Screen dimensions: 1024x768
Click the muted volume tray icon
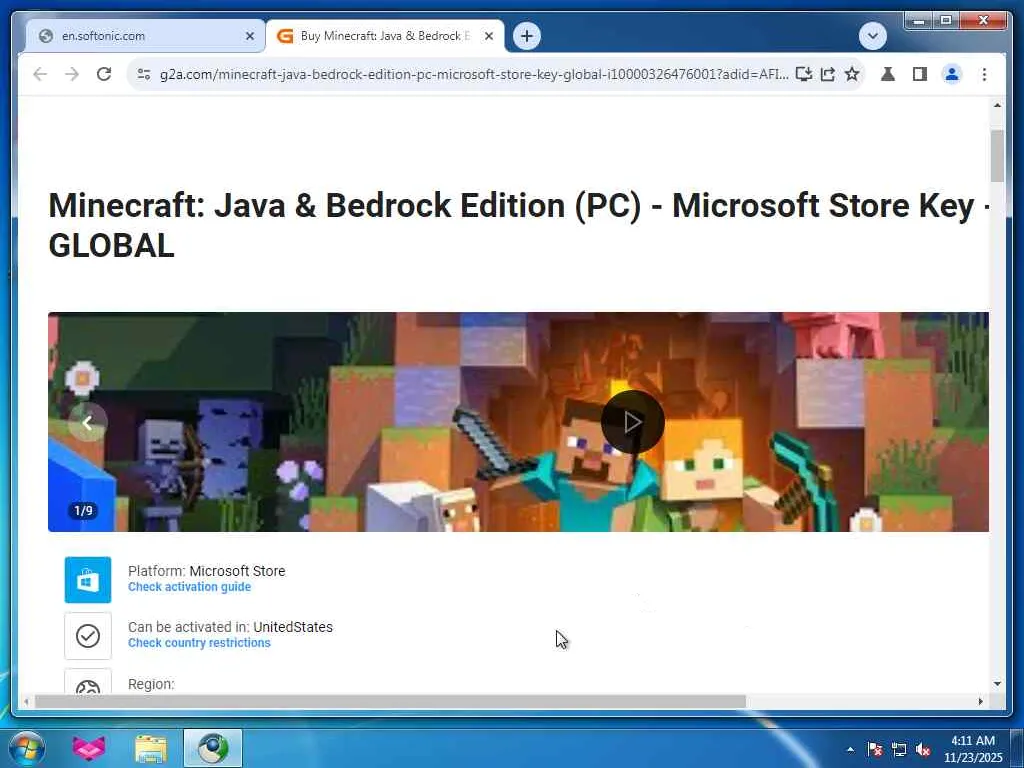923,750
